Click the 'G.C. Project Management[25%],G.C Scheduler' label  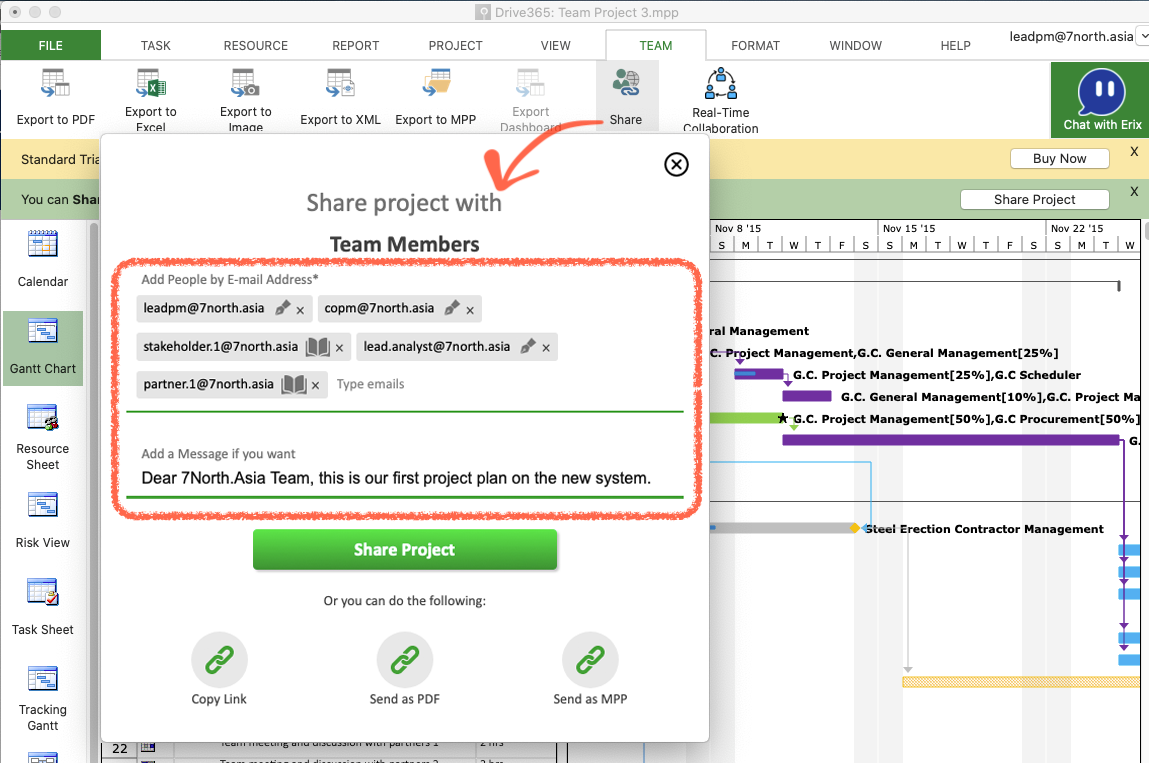pyautogui.click(x=936, y=375)
